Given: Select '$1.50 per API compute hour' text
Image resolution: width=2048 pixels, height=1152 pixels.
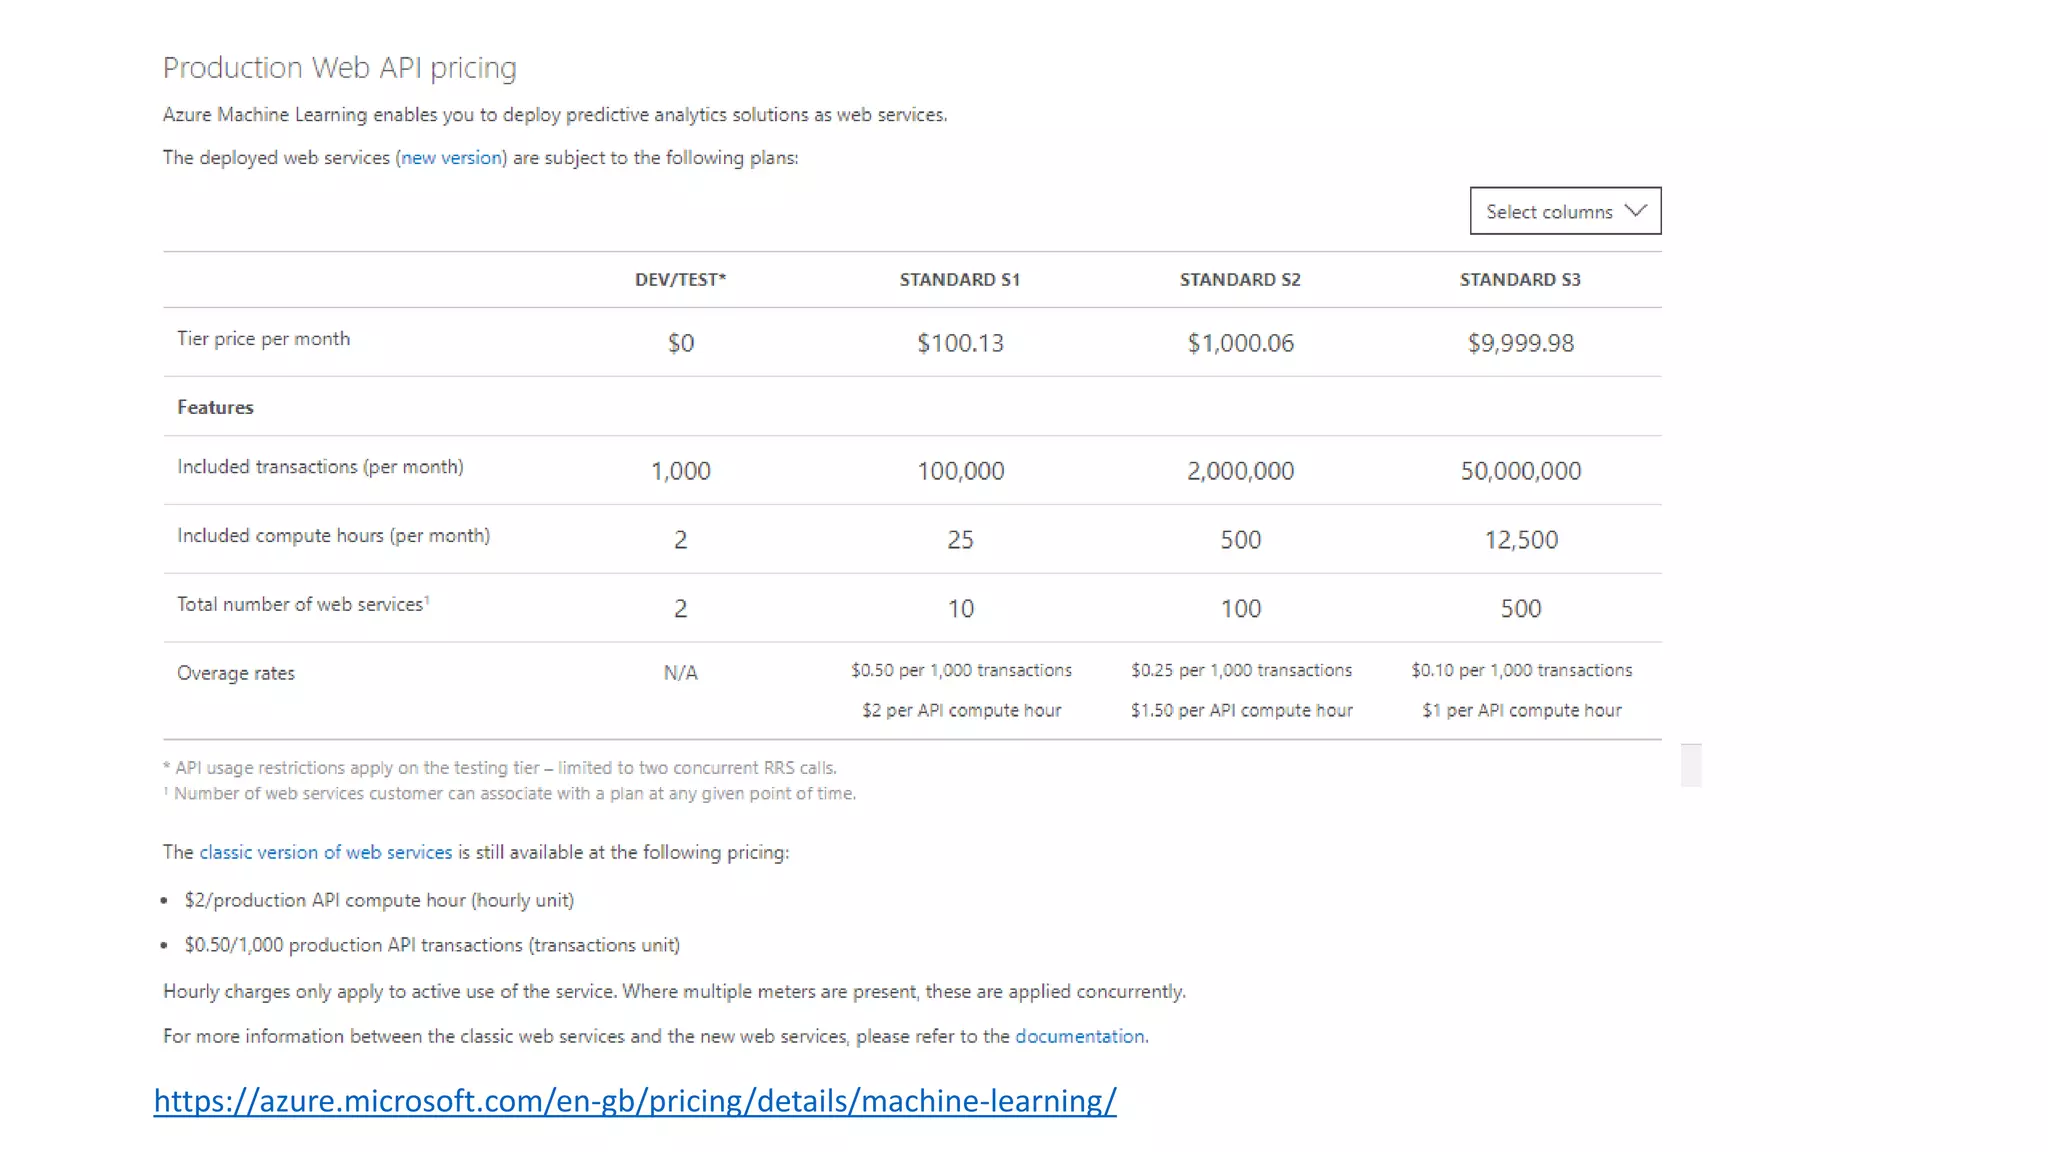Looking at the screenshot, I should point(1241,710).
